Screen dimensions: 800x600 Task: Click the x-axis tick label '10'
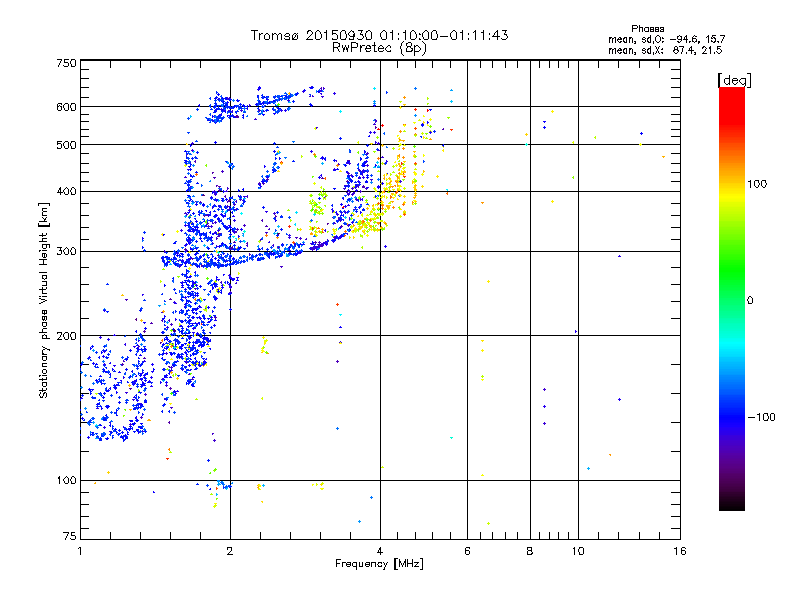[x=578, y=551]
